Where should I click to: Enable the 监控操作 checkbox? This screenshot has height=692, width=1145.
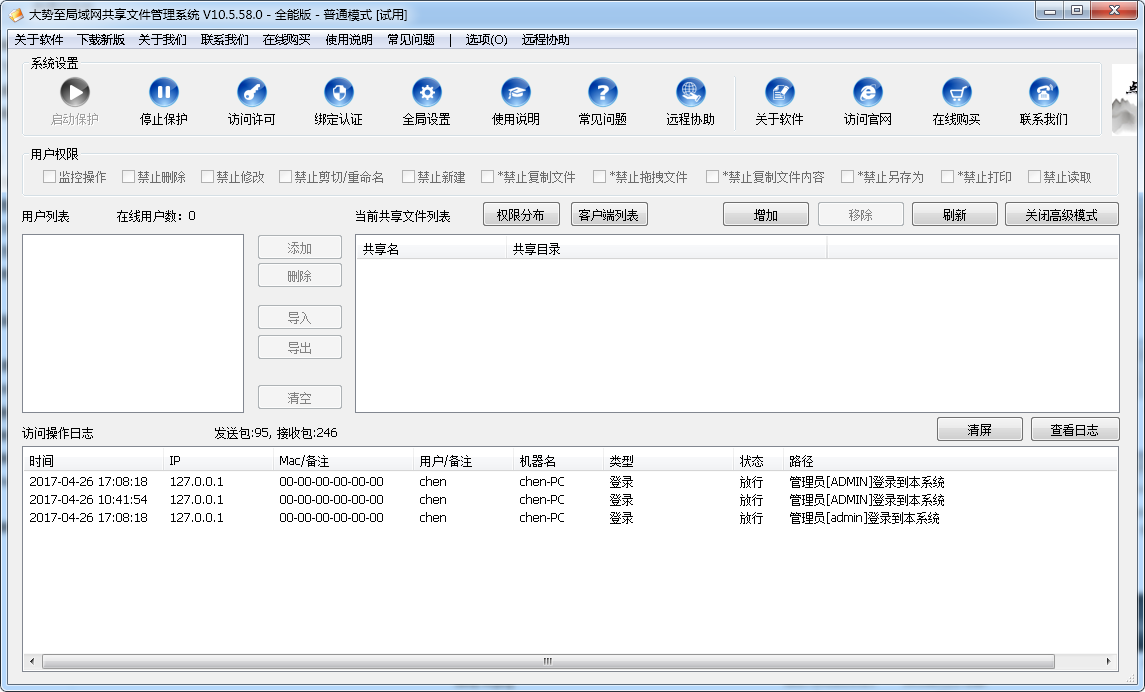[x=50, y=177]
